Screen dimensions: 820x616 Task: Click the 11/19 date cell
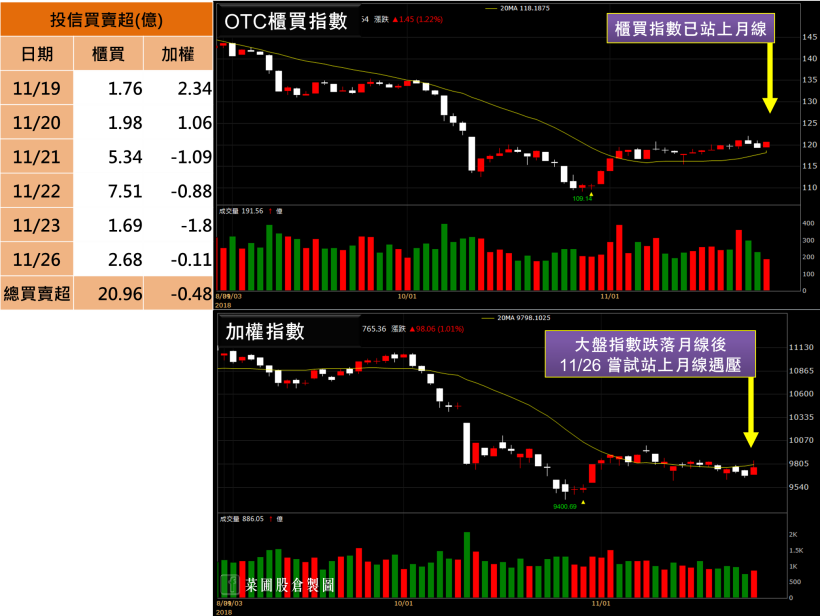point(37,88)
